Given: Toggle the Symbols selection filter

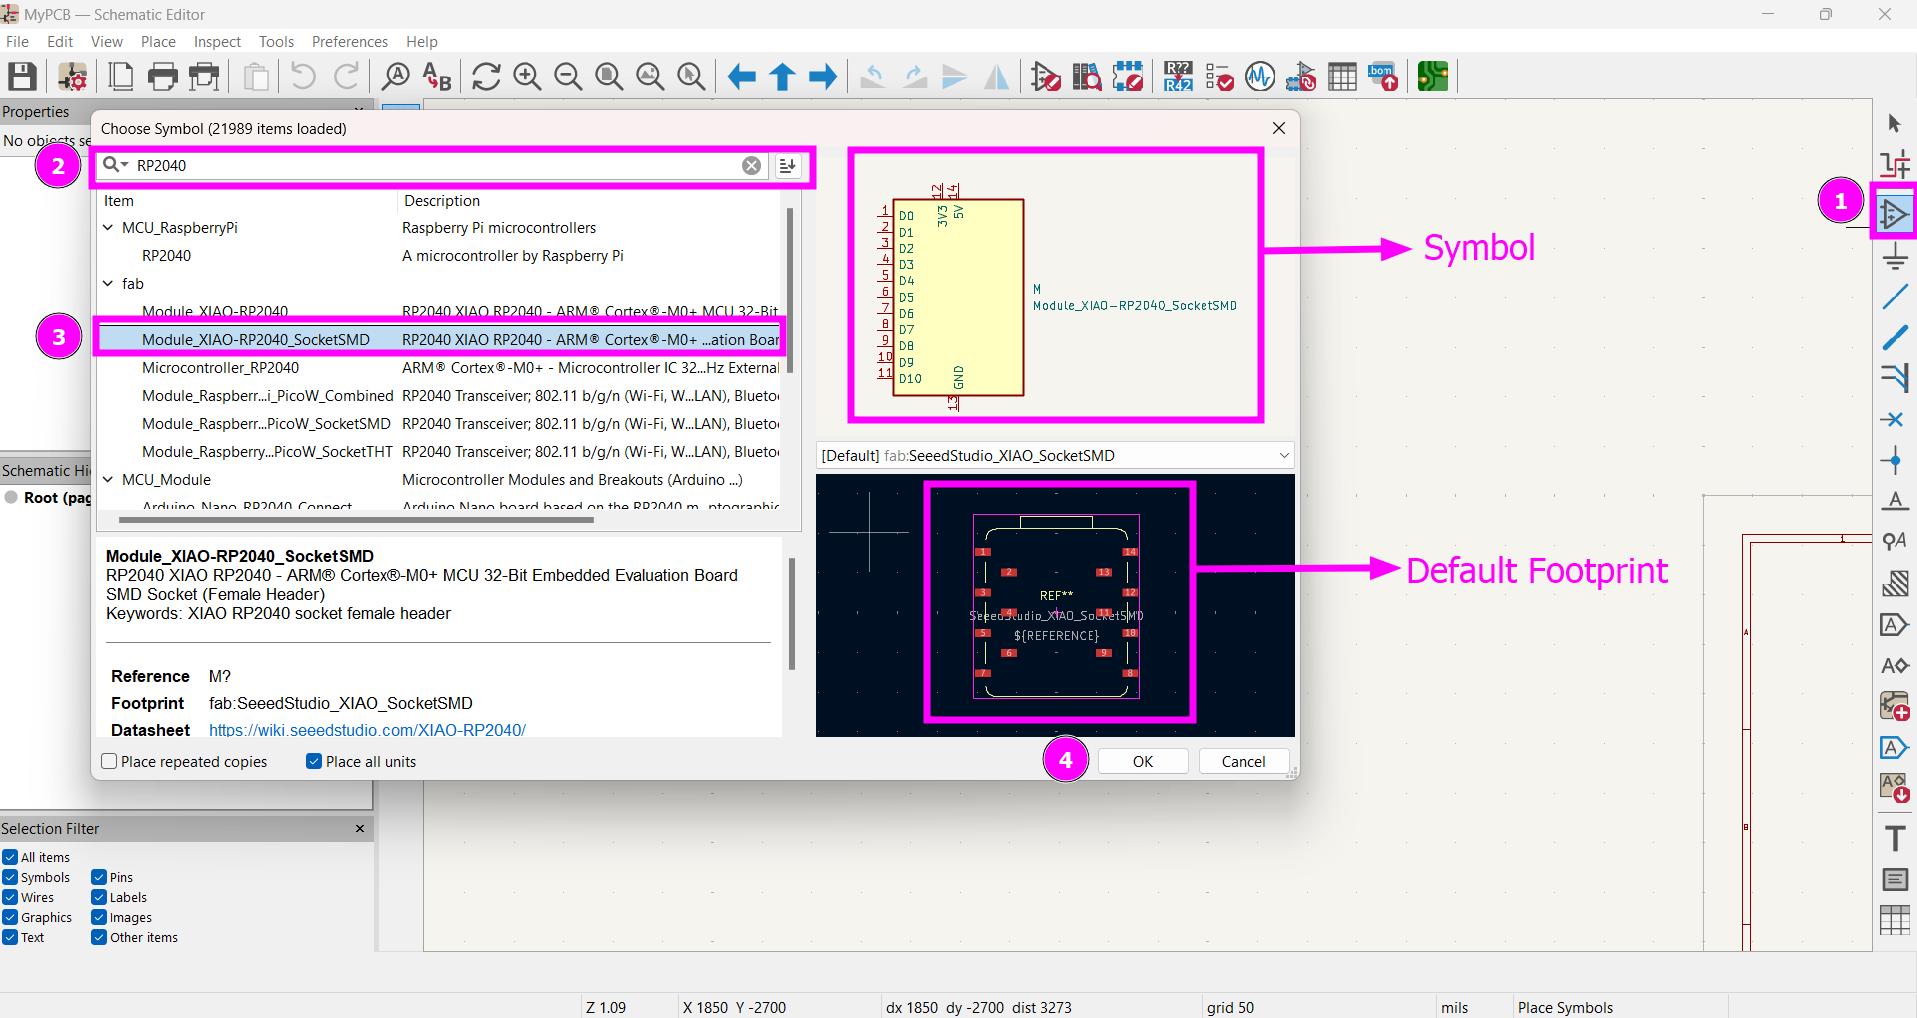Looking at the screenshot, I should 10,877.
